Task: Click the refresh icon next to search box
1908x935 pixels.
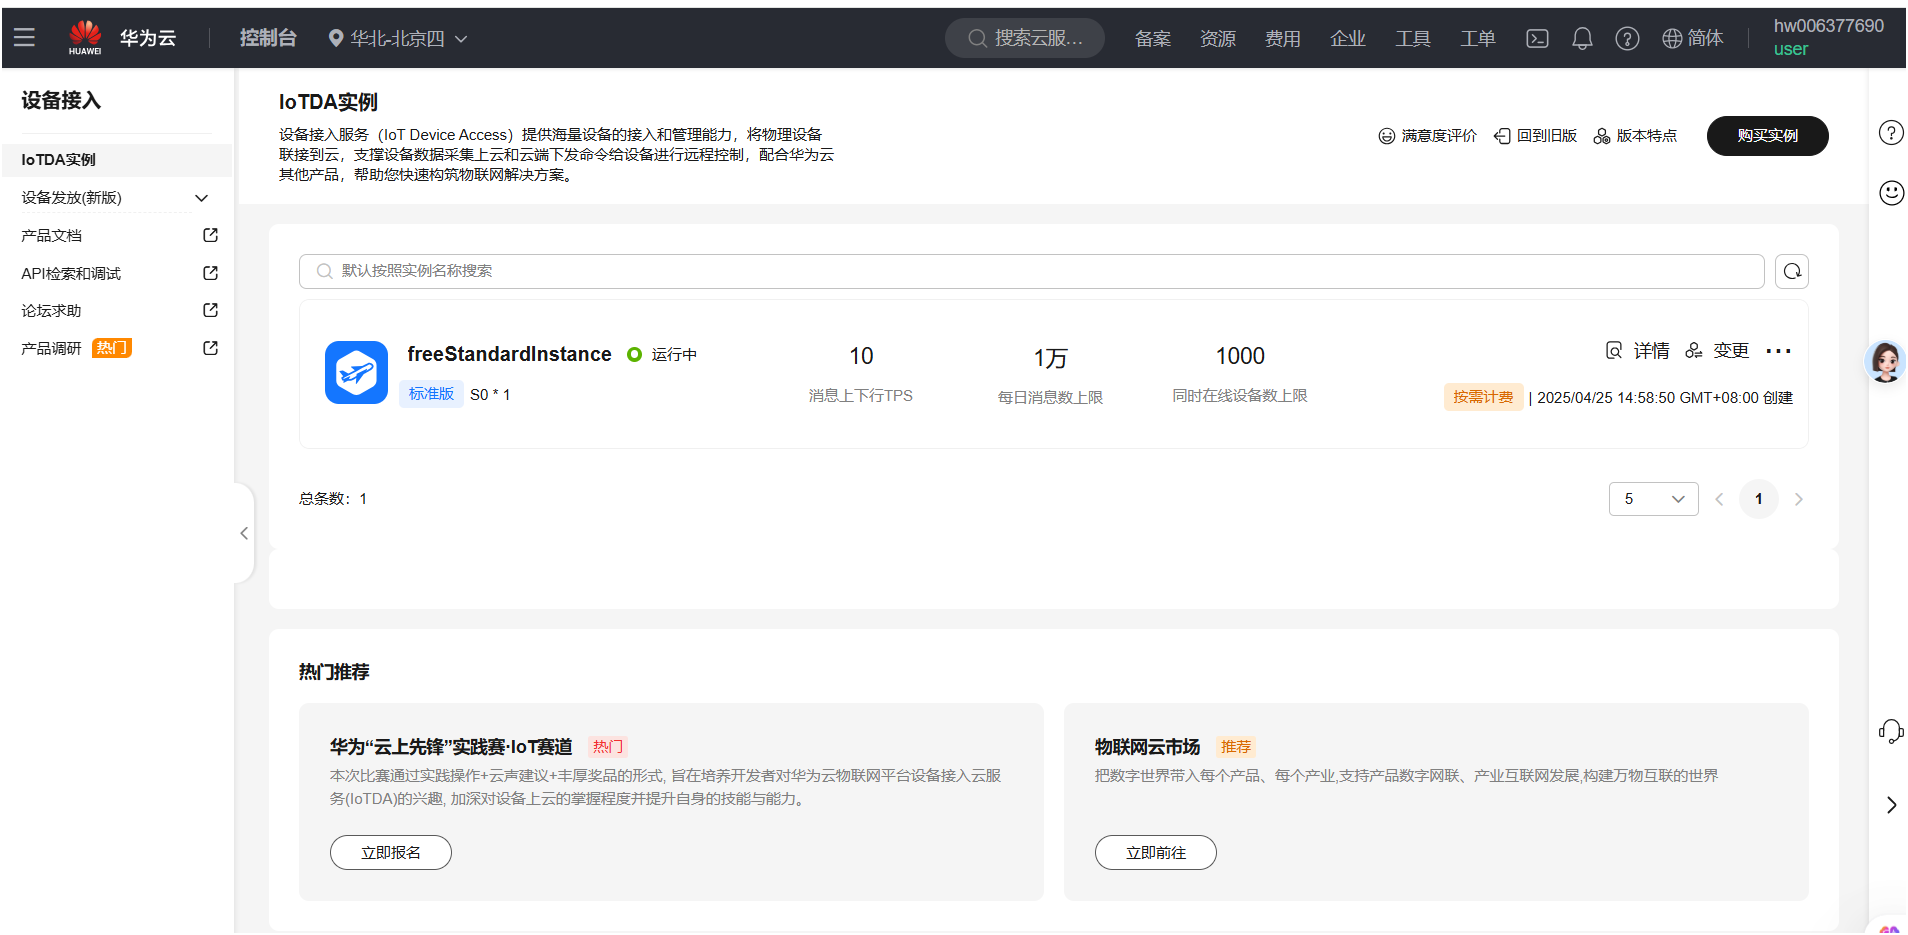Action: tap(1792, 271)
